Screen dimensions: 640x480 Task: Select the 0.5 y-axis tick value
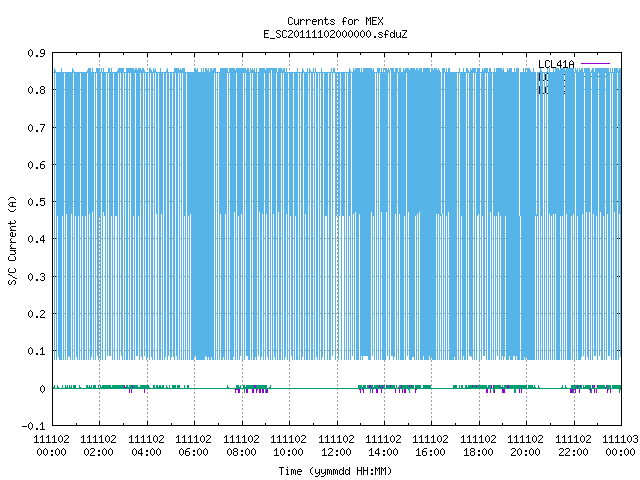[x=36, y=202]
